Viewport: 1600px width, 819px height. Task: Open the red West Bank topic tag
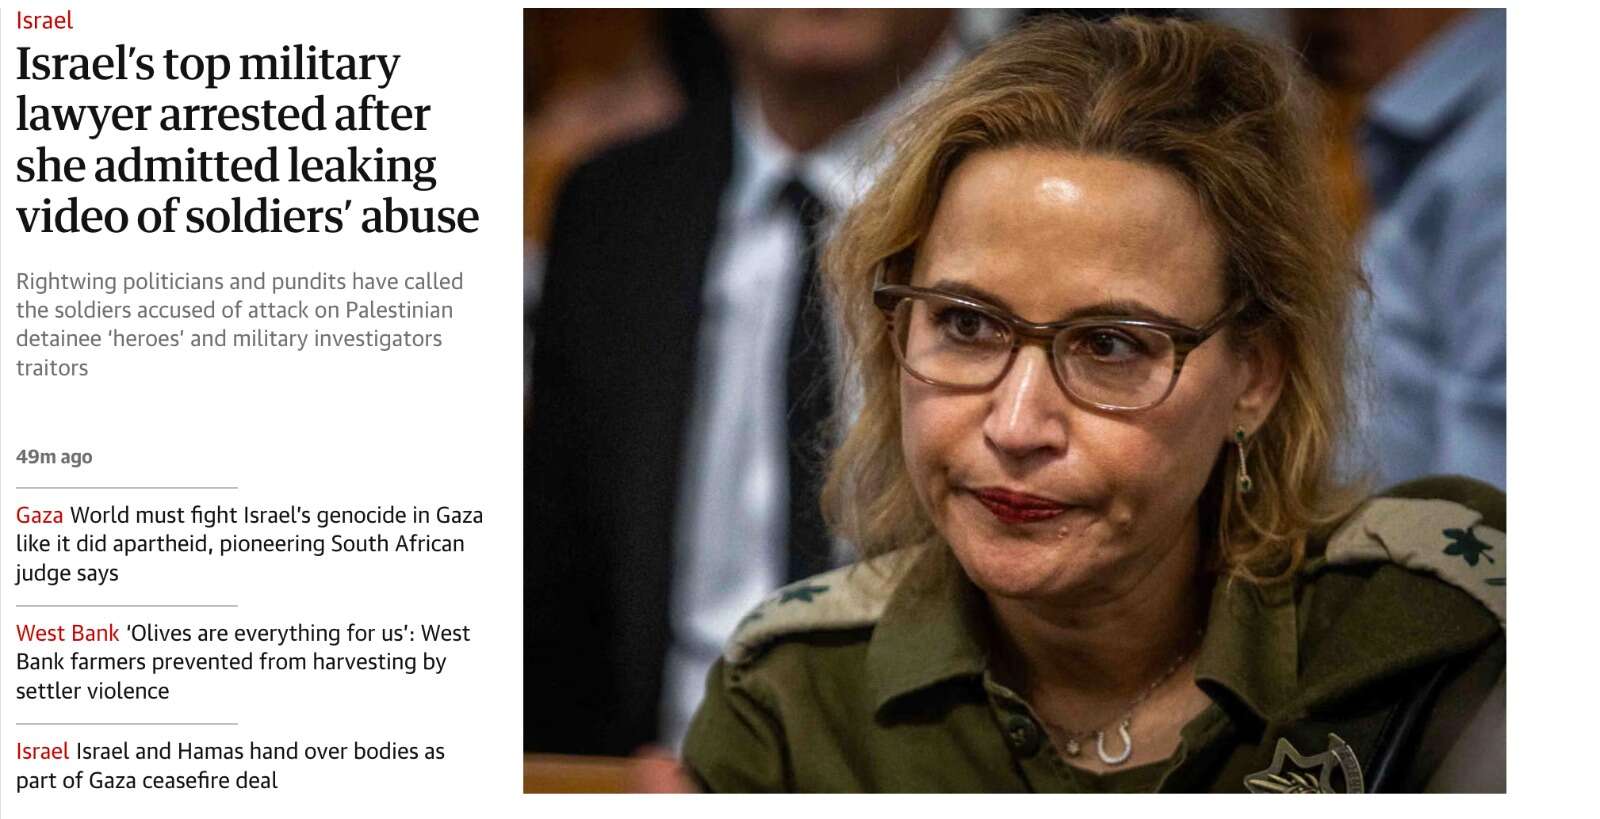(67, 633)
